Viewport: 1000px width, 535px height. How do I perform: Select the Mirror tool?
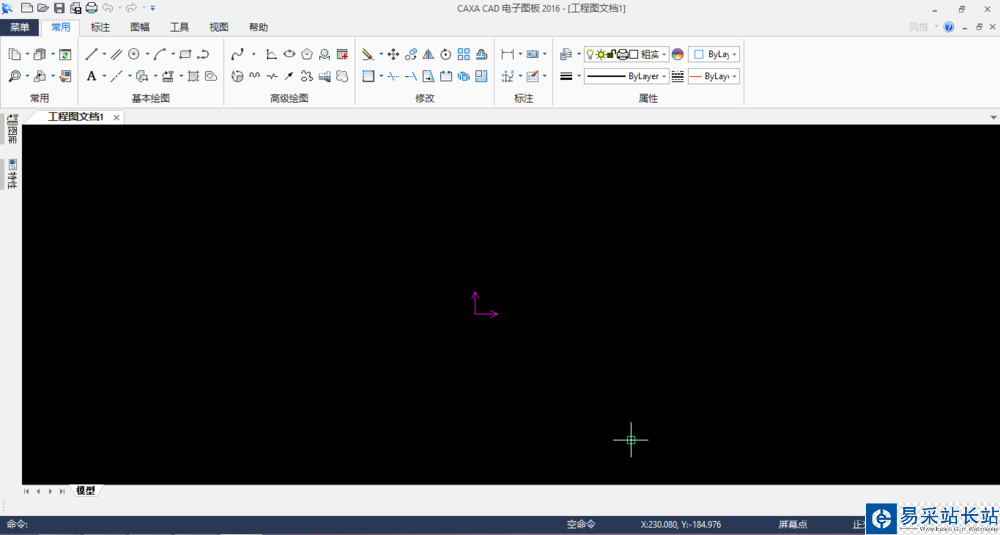point(429,54)
